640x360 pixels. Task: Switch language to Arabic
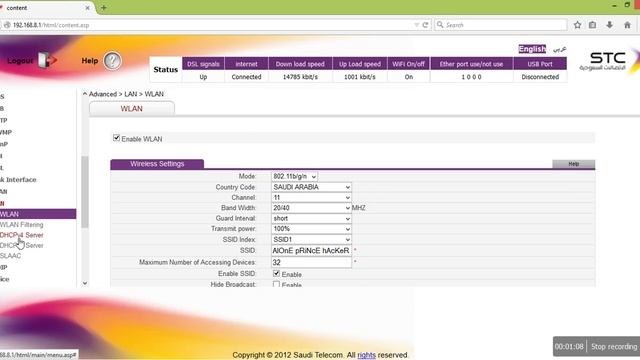[560, 49]
